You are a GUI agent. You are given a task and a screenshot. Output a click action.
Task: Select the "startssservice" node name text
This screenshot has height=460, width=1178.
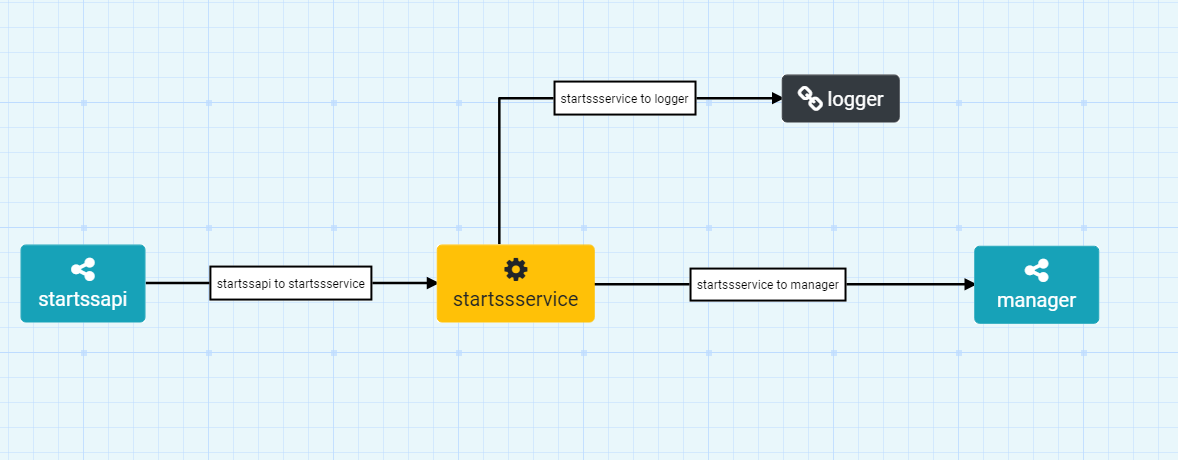[x=516, y=299]
